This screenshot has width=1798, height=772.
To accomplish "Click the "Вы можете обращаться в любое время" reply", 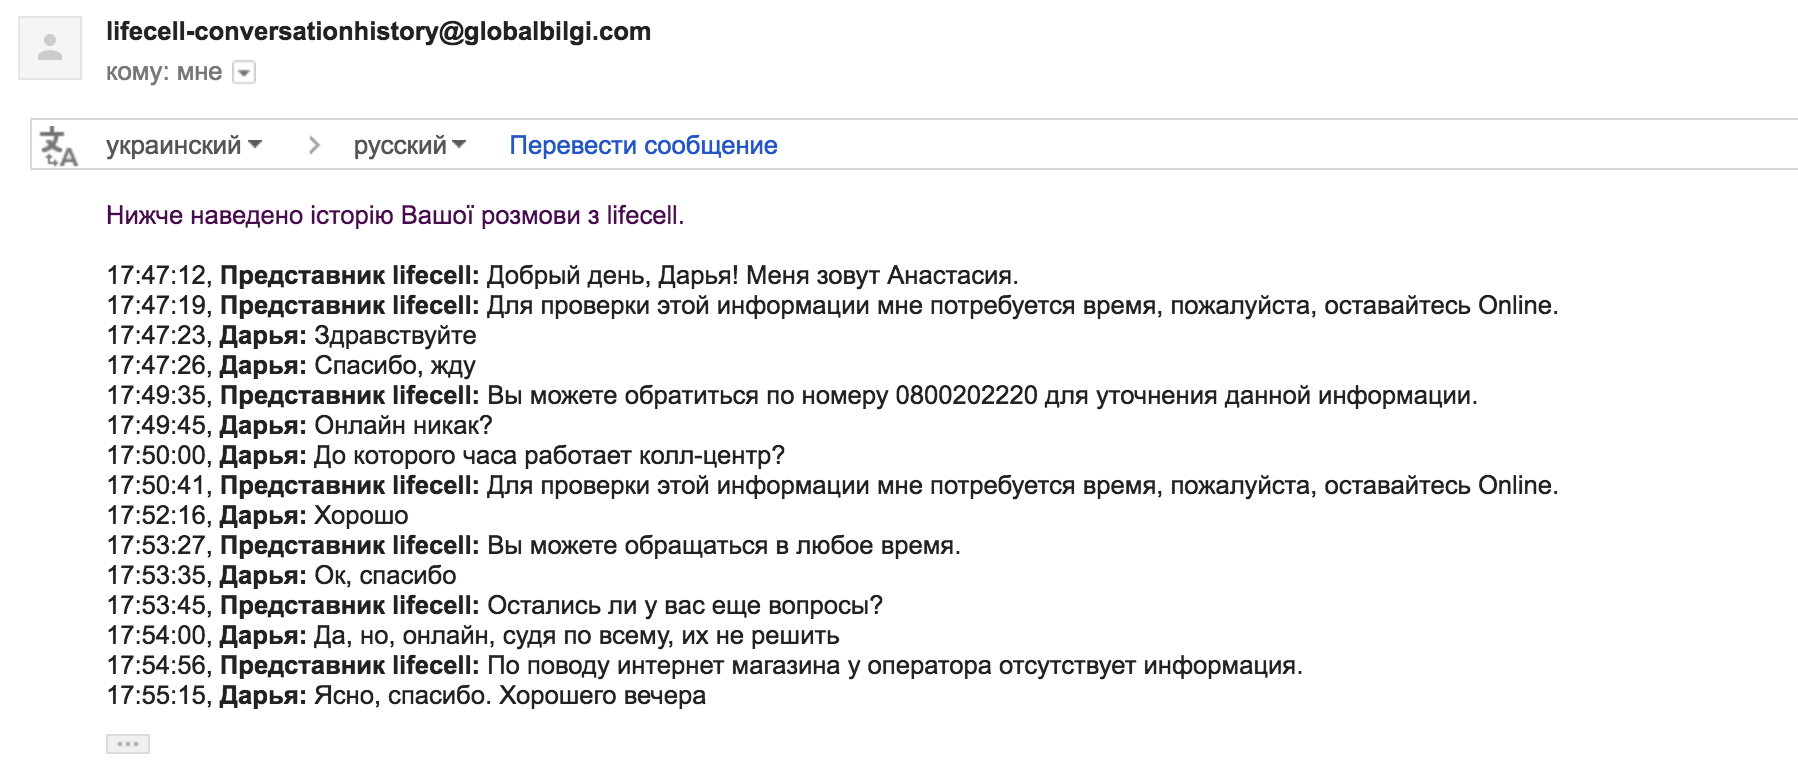I will [x=723, y=546].
